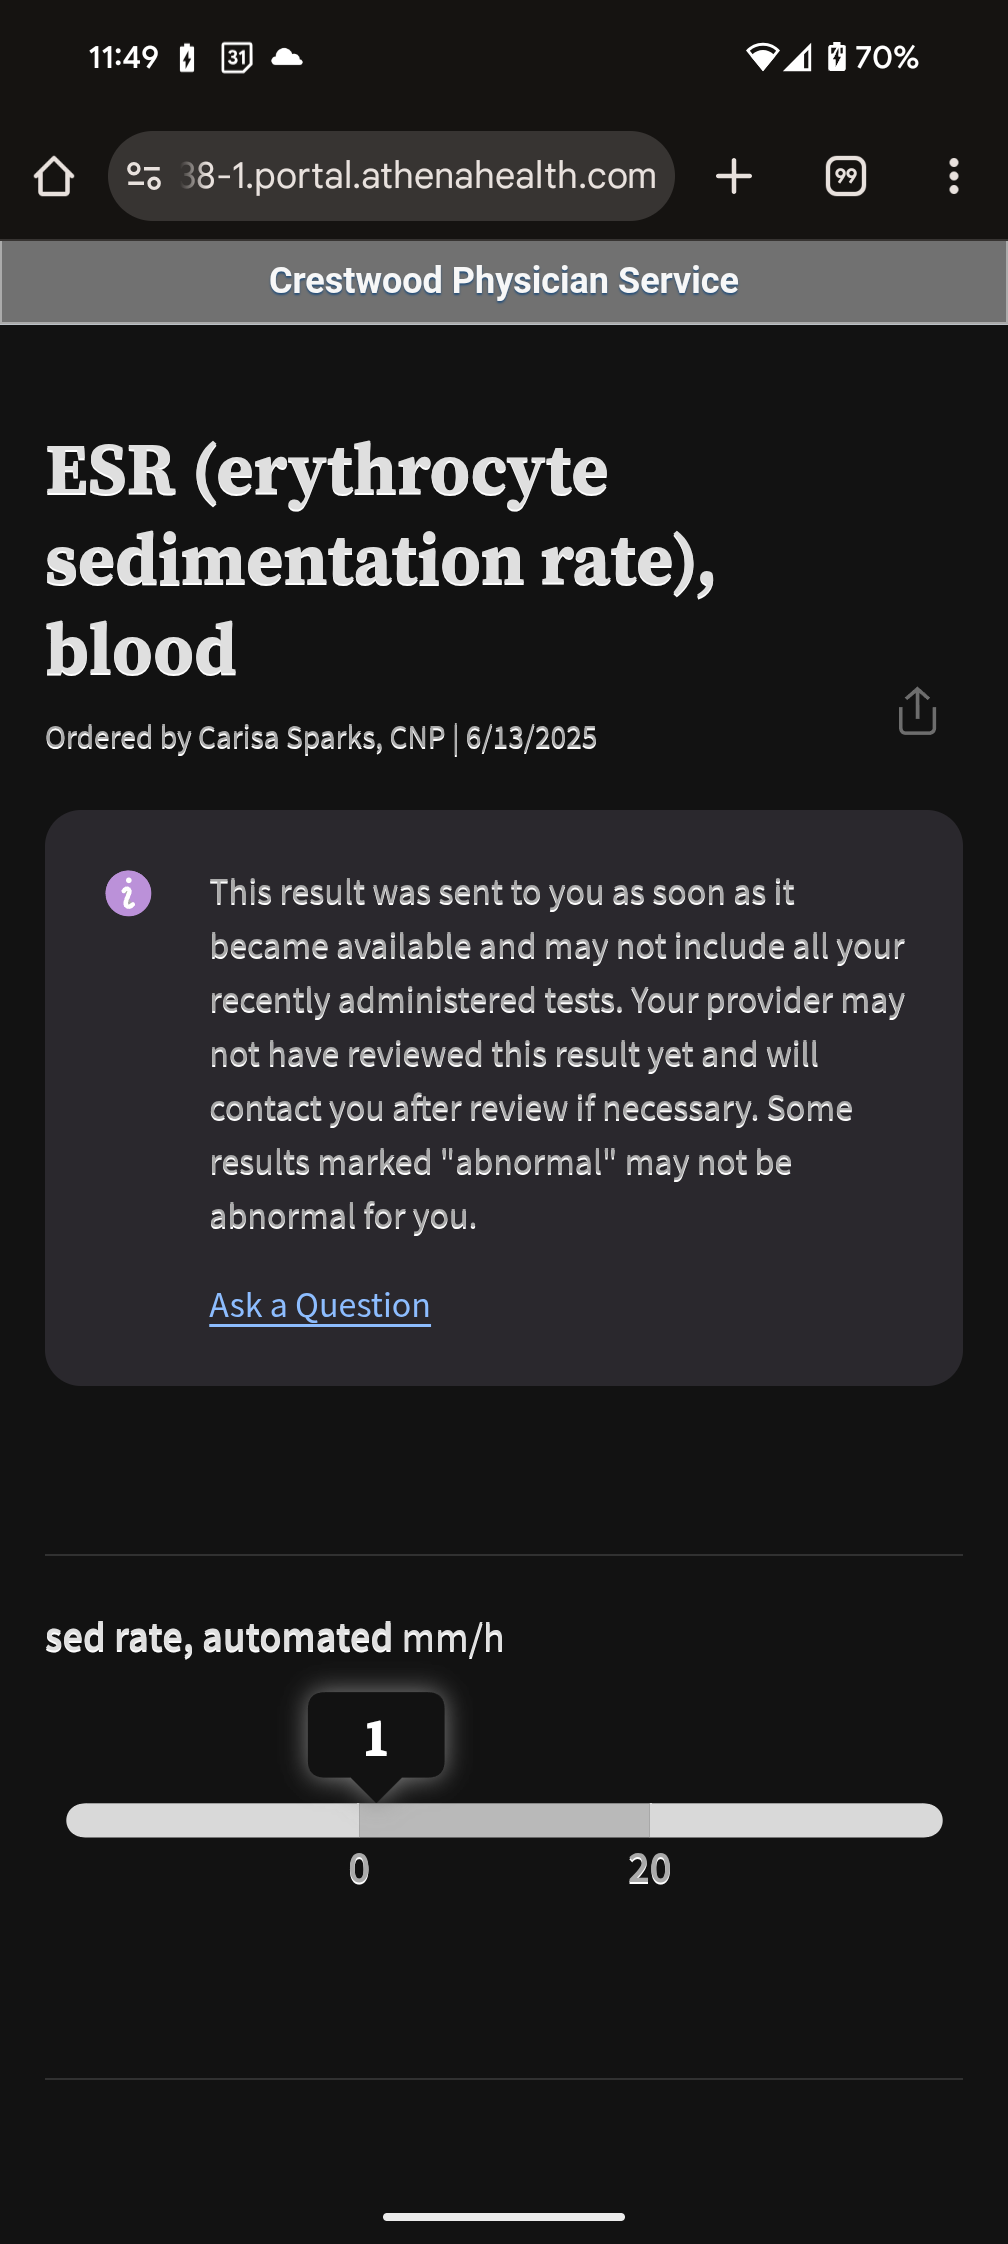This screenshot has width=1008, height=2244.
Task: Tap Crestwood Physician Service header banner
Action: click(x=504, y=281)
